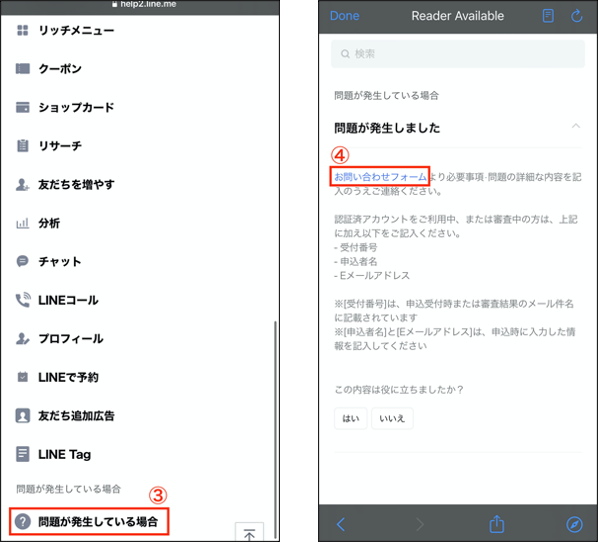This screenshot has height=542, width=598.
Task: Select 問題が発生している場合 menu item
Action: point(89,521)
